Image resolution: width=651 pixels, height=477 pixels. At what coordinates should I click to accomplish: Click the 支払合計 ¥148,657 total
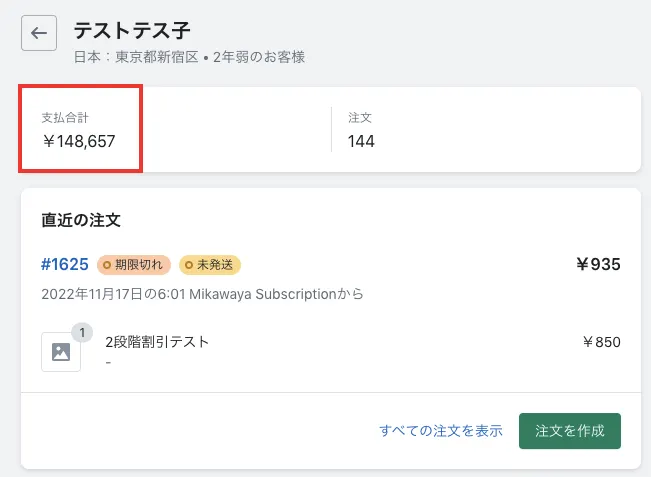tap(80, 141)
